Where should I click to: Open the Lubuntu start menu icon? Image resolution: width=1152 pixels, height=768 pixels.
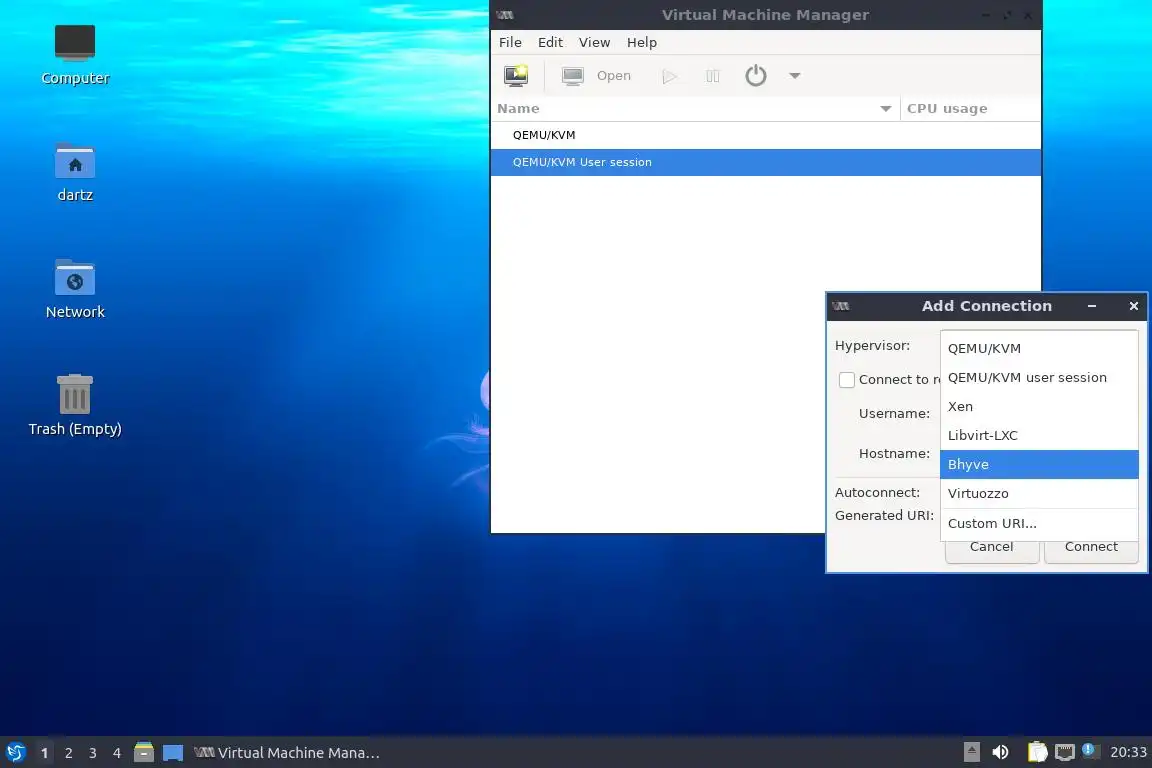click(15, 753)
